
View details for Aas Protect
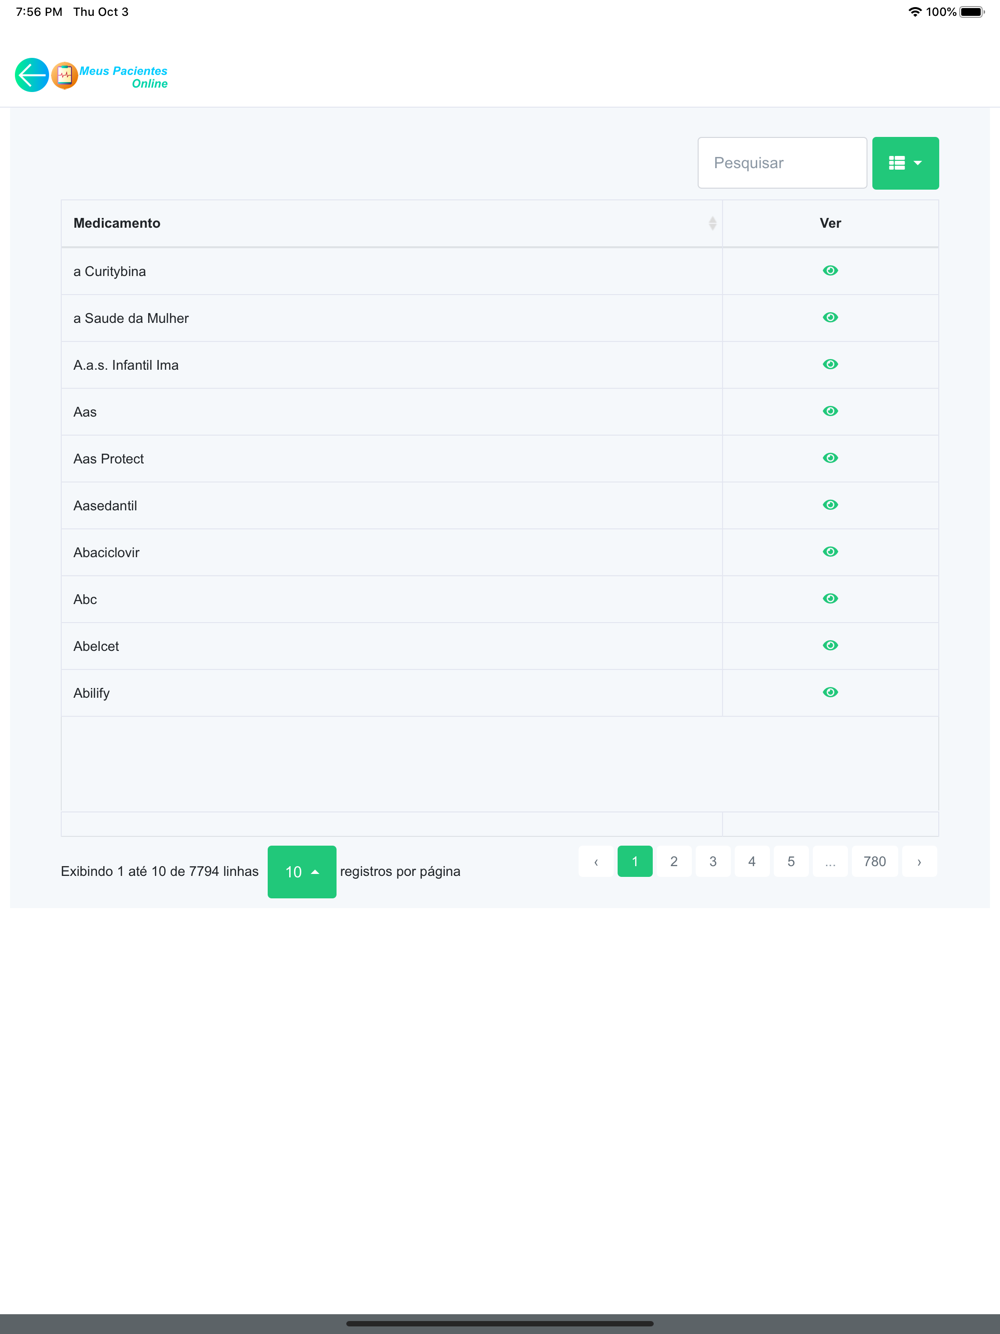tap(830, 458)
